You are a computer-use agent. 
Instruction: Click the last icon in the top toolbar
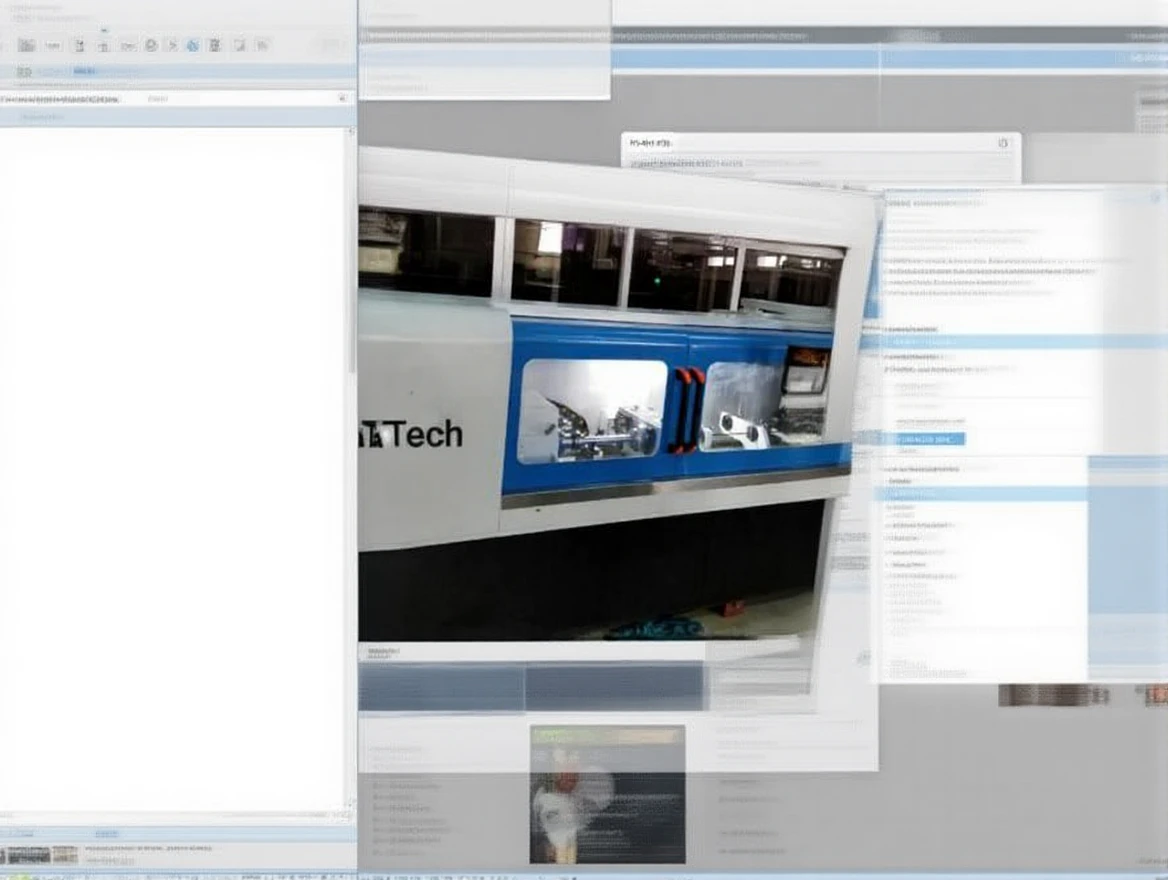pyautogui.click(x=262, y=45)
